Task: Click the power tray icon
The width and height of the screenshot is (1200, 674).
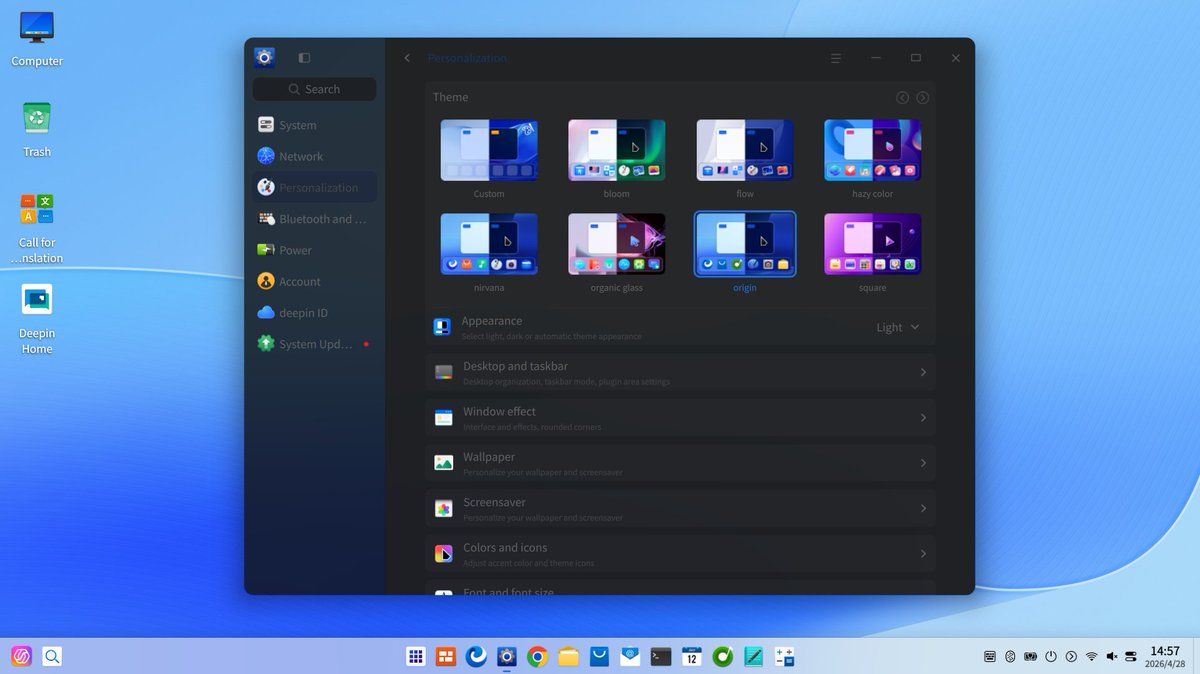Action: [x=1051, y=657]
